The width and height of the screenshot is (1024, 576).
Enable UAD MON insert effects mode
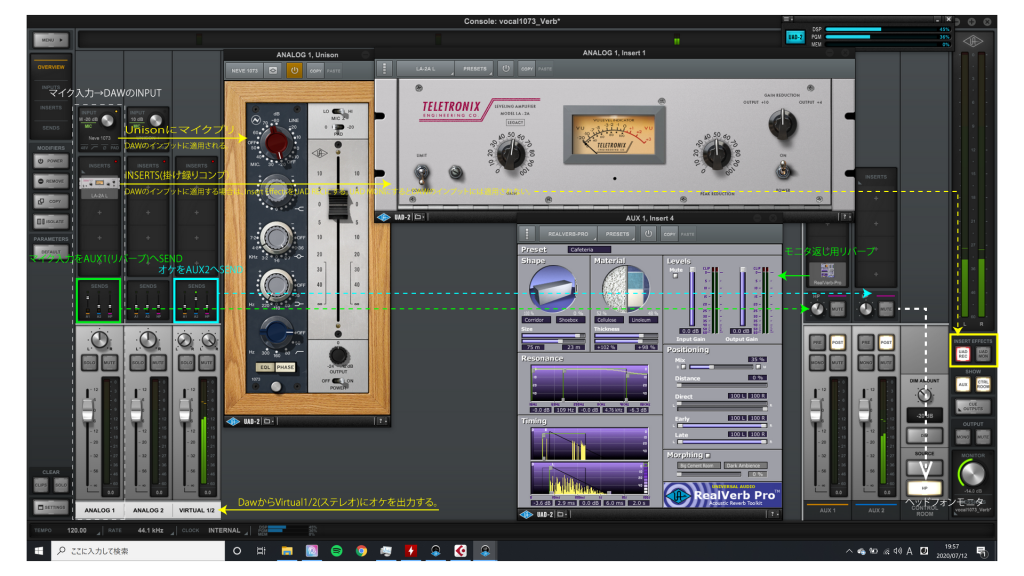tap(983, 354)
